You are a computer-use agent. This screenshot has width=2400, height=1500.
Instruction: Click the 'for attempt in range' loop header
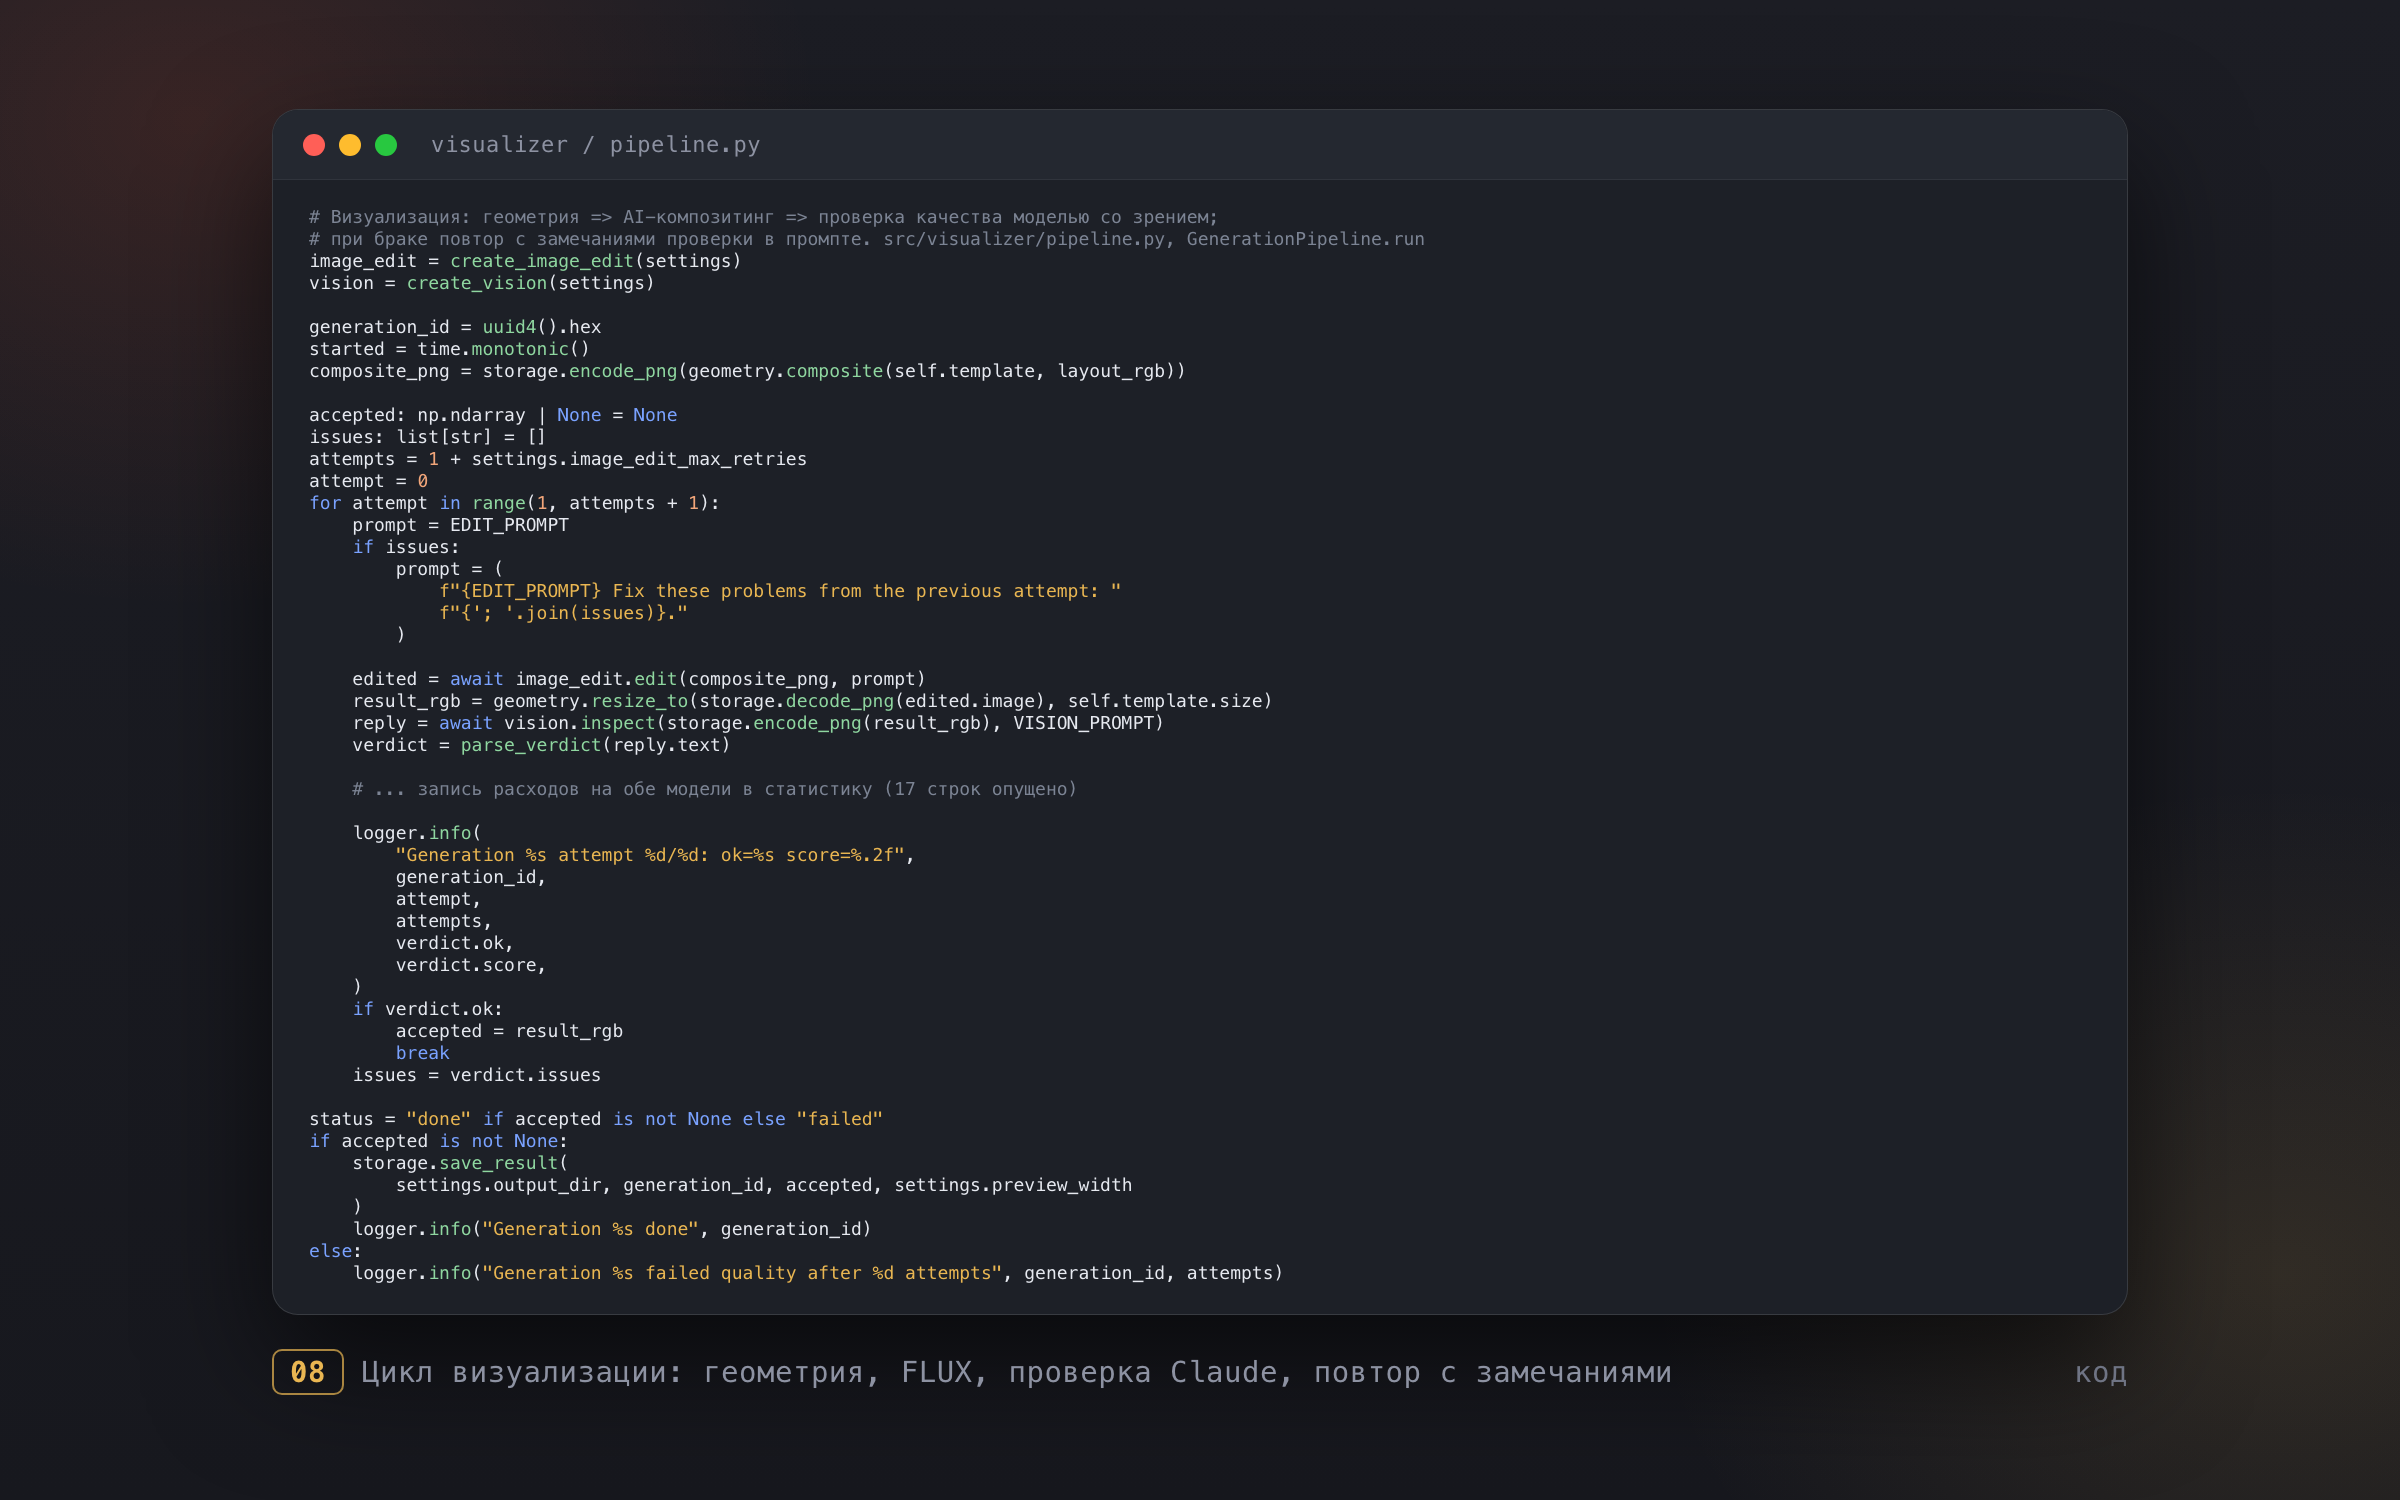click(514, 503)
